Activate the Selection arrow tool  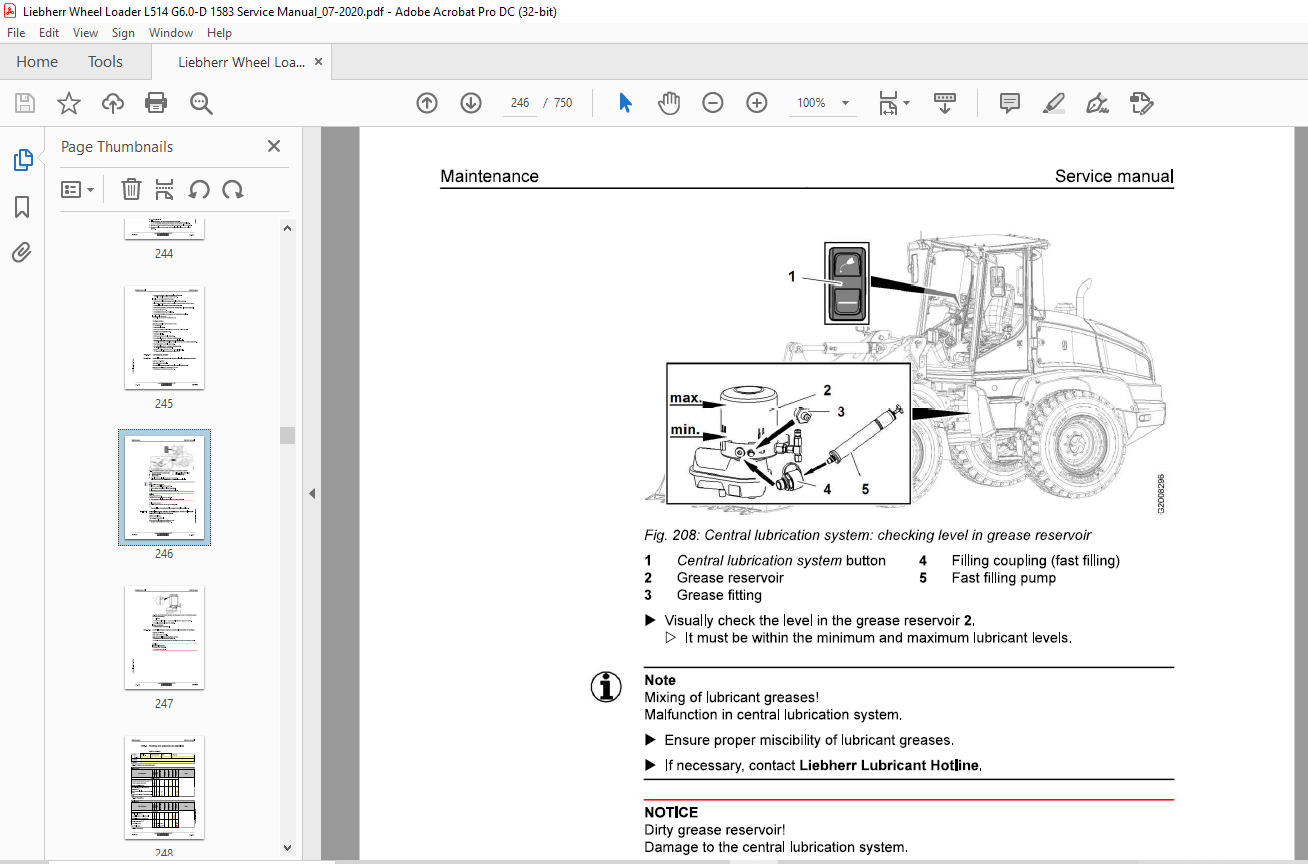tap(625, 103)
